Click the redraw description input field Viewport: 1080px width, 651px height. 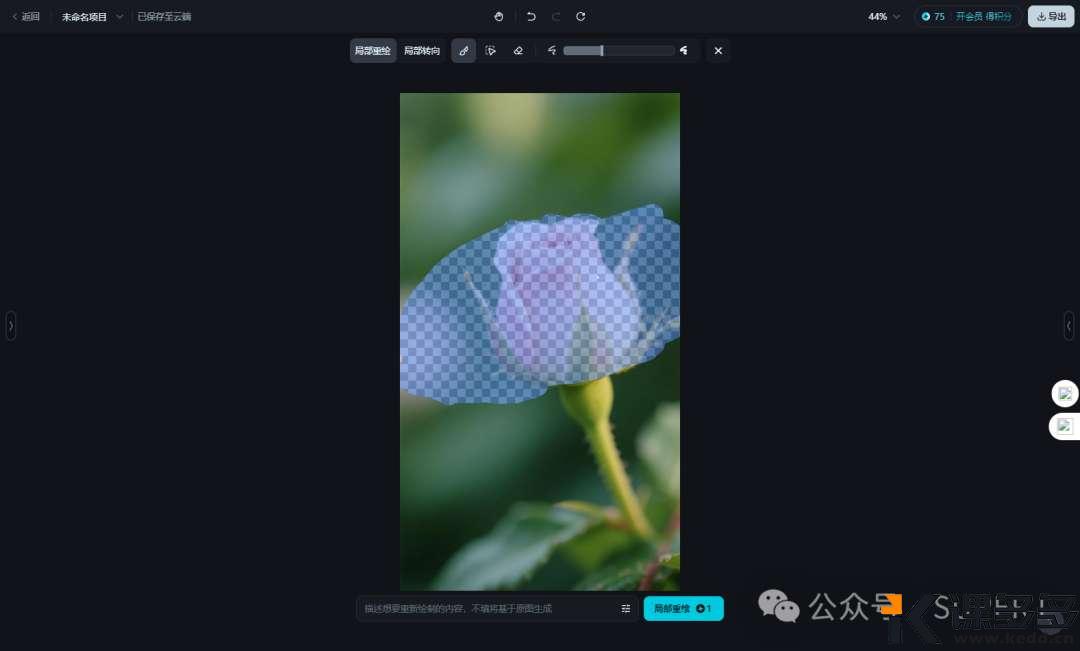click(x=487, y=608)
